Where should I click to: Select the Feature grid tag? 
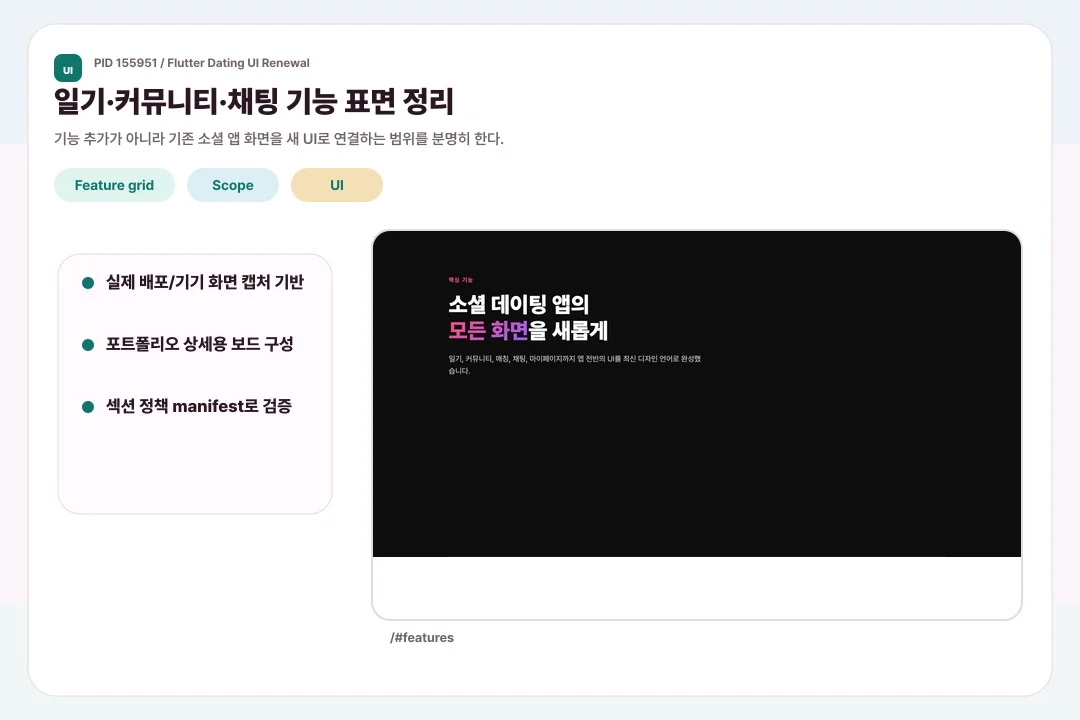[x=114, y=185]
